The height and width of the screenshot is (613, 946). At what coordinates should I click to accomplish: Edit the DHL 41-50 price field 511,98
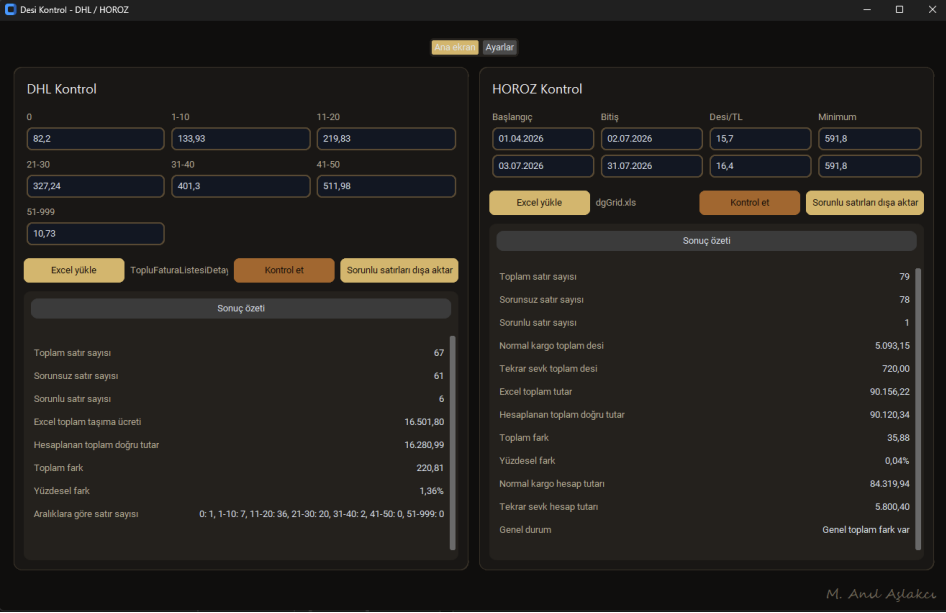pyautogui.click(x=386, y=186)
